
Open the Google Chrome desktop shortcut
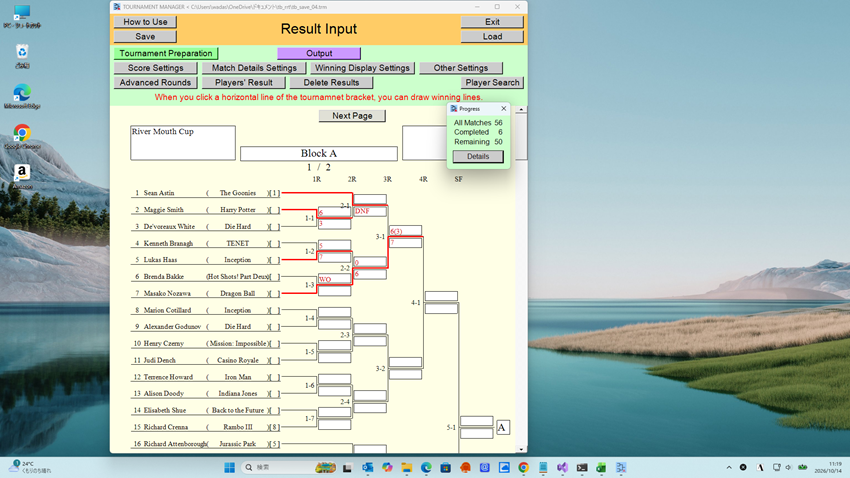point(22,137)
